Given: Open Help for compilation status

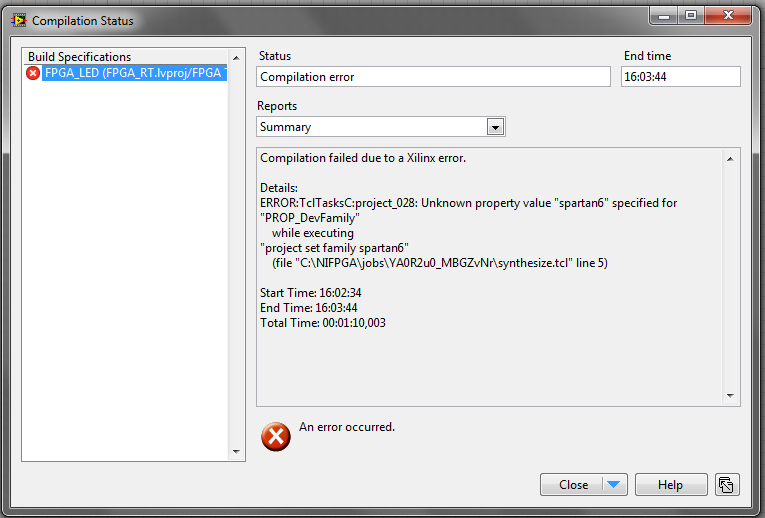Looking at the screenshot, I should tap(670, 485).
